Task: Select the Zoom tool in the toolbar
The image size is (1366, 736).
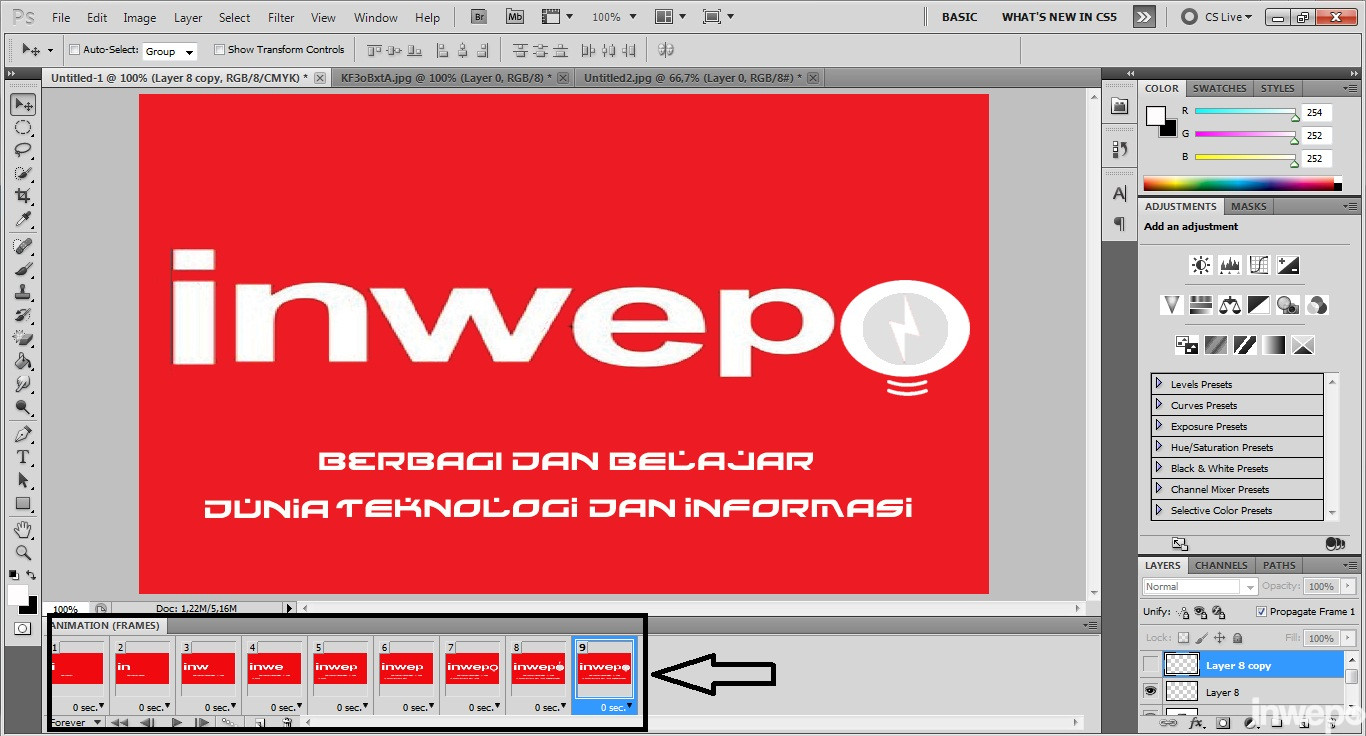Action: [22, 553]
